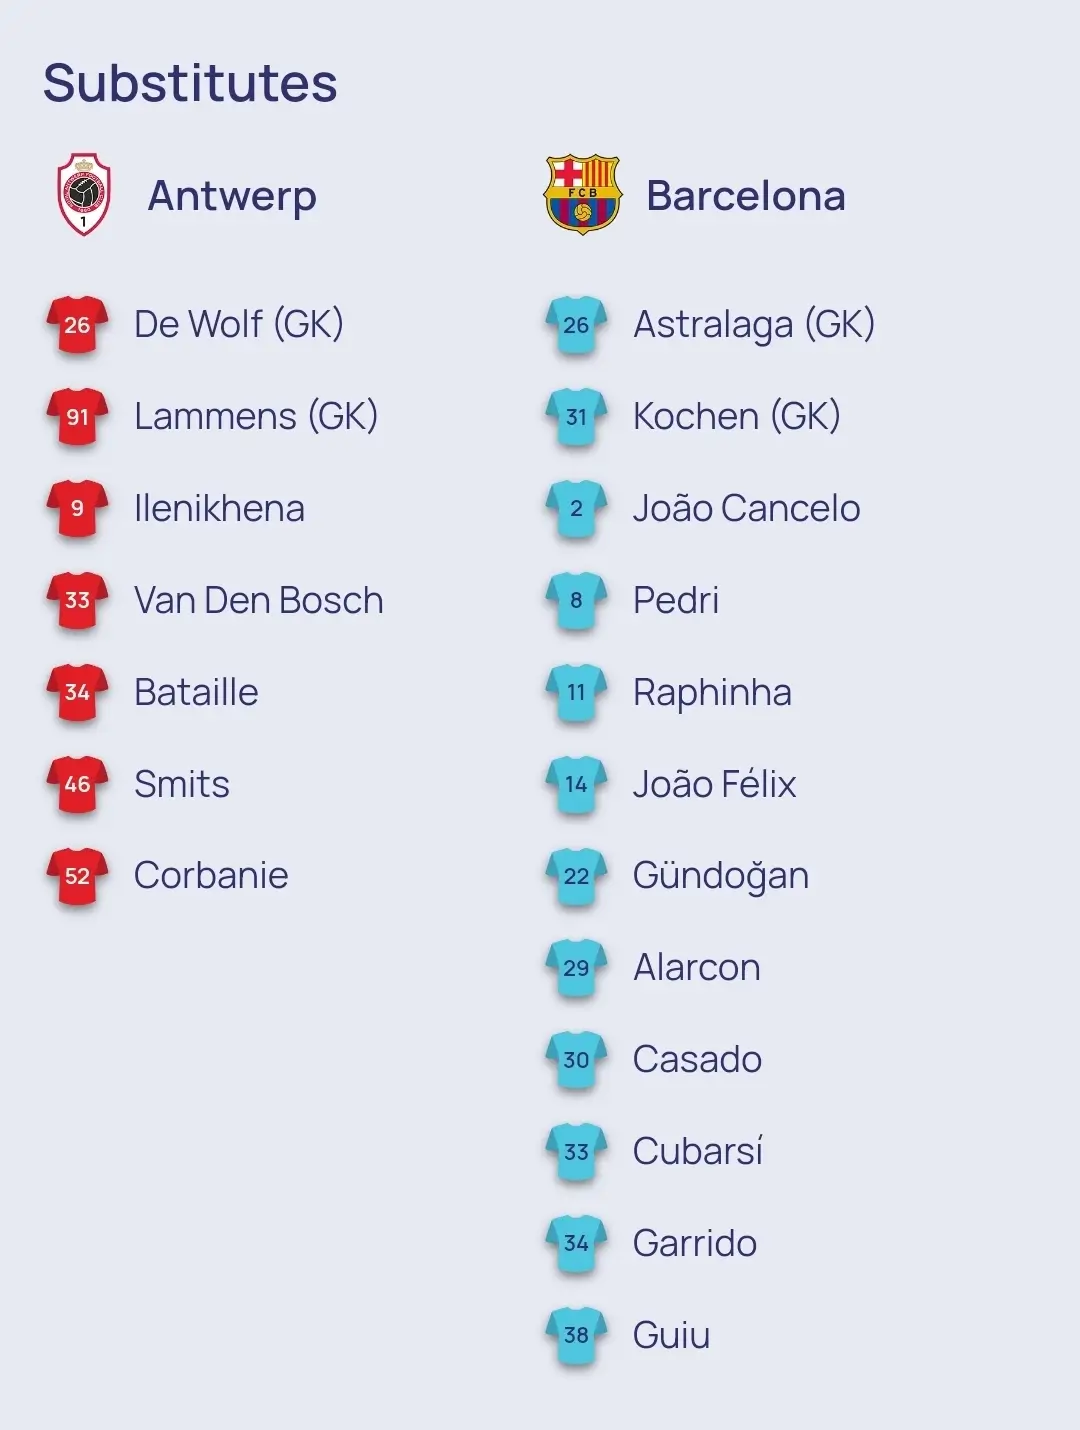
Task: Tap the red number 9 jersey
Action: click(77, 508)
